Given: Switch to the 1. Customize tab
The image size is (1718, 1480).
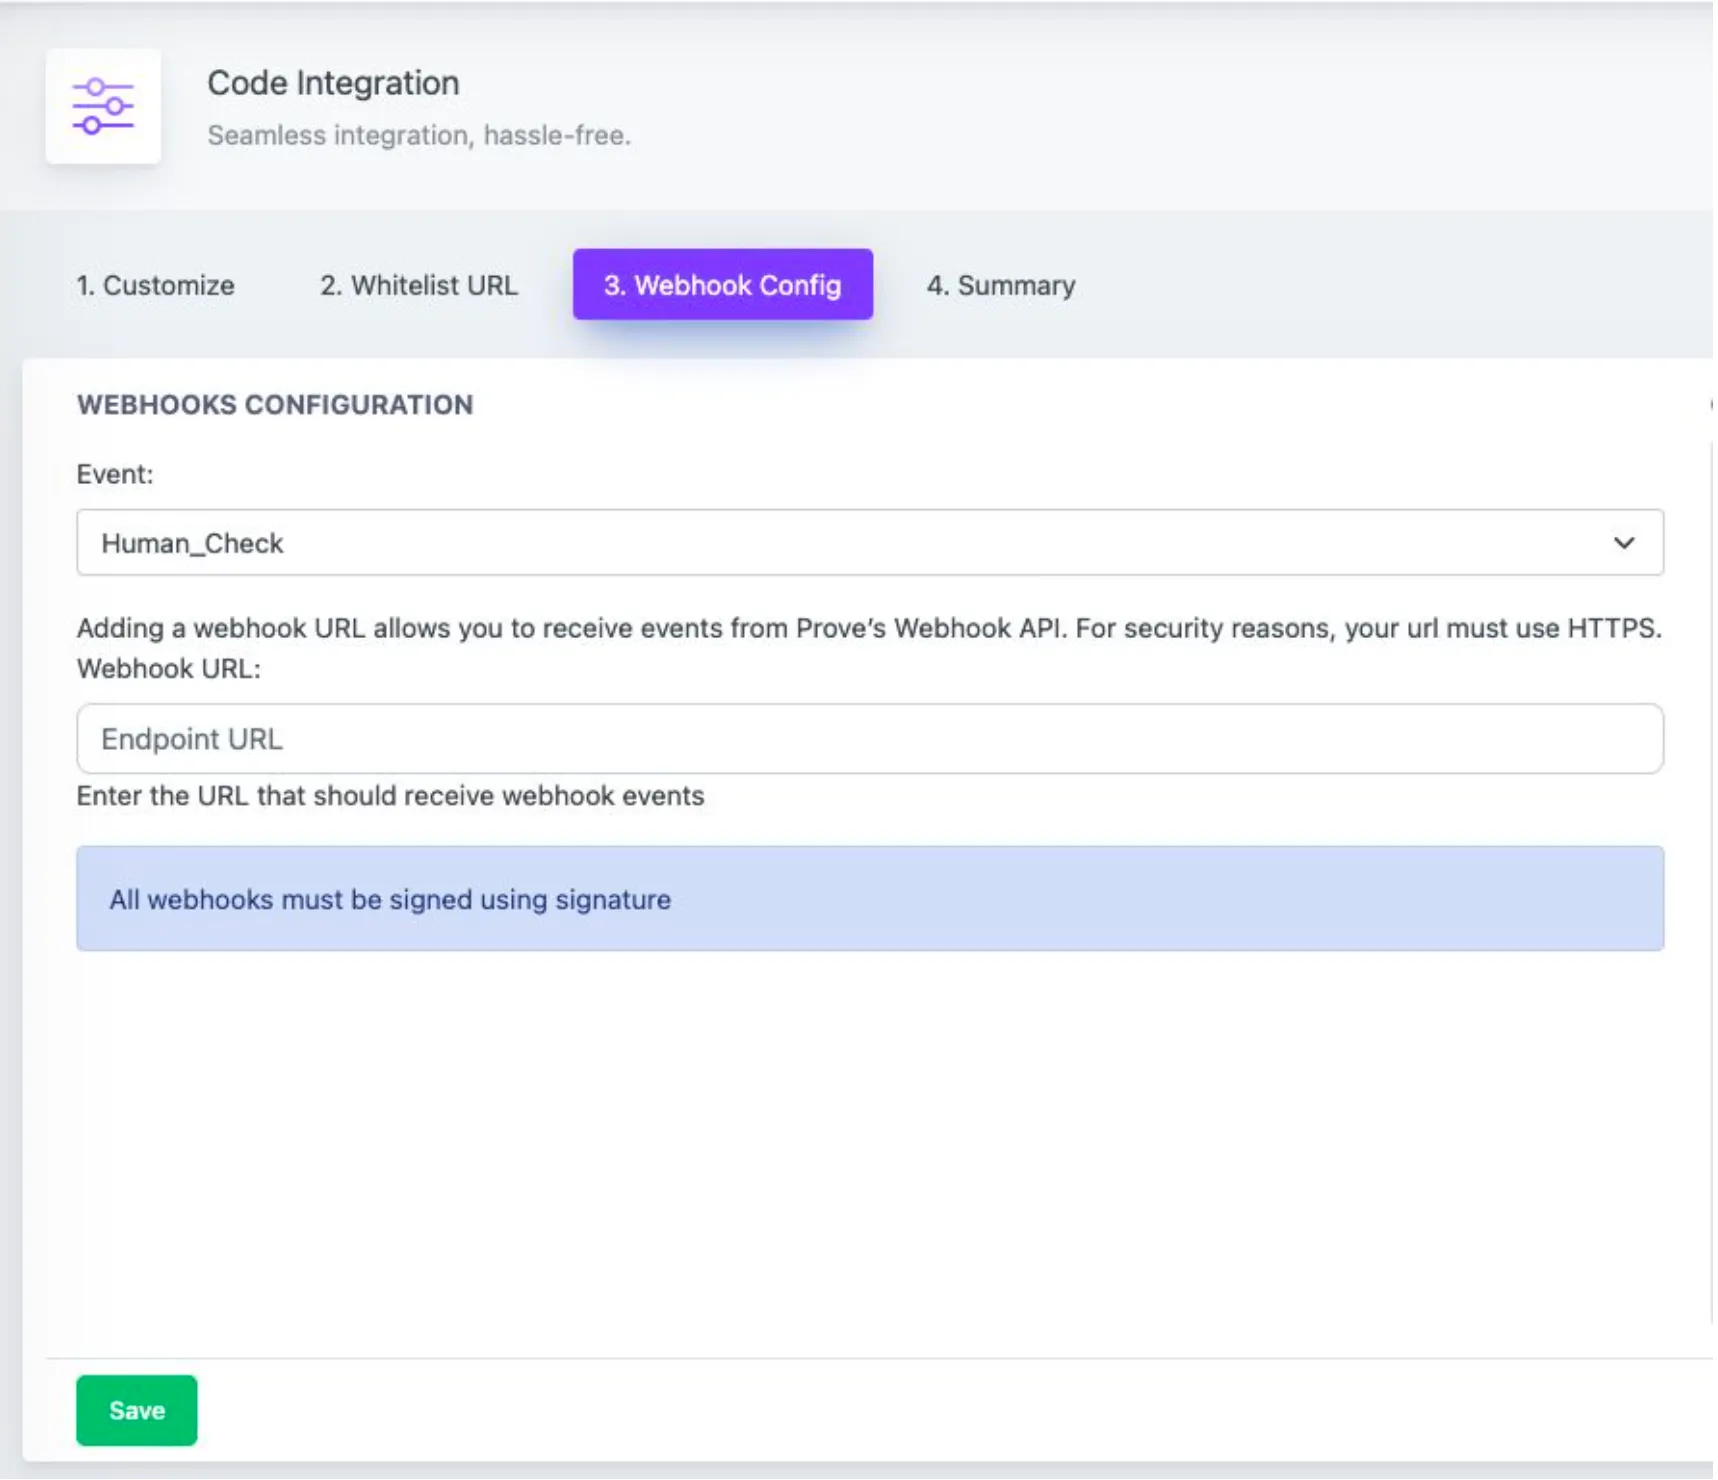Looking at the screenshot, I should click(155, 285).
